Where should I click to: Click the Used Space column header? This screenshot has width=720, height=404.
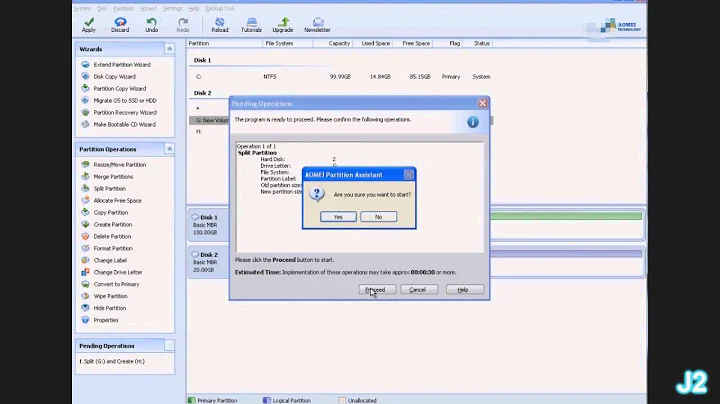point(375,43)
